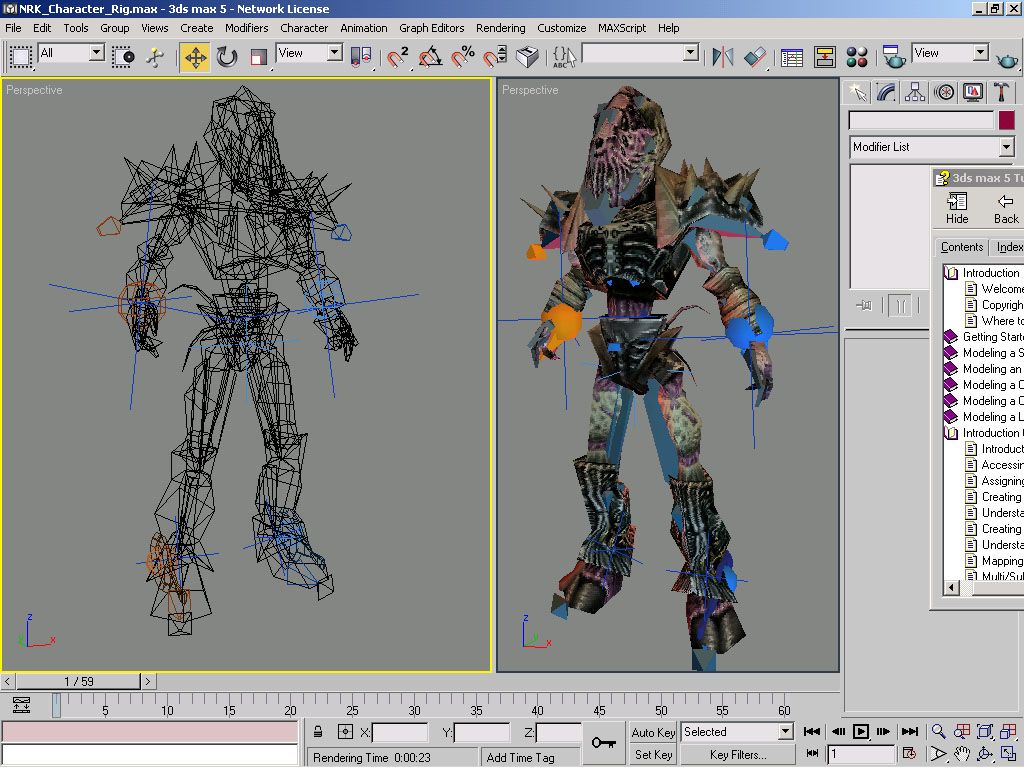Toggle the Selection Lock padlock
This screenshot has width=1024, height=768.
tap(318, 733)
